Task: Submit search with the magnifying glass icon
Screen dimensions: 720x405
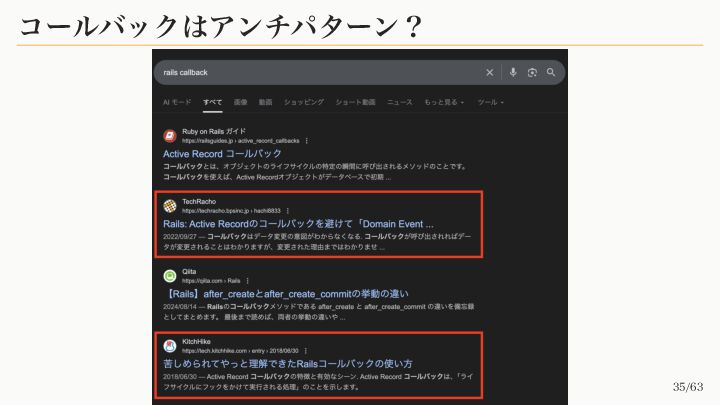Action: (551, 73)
